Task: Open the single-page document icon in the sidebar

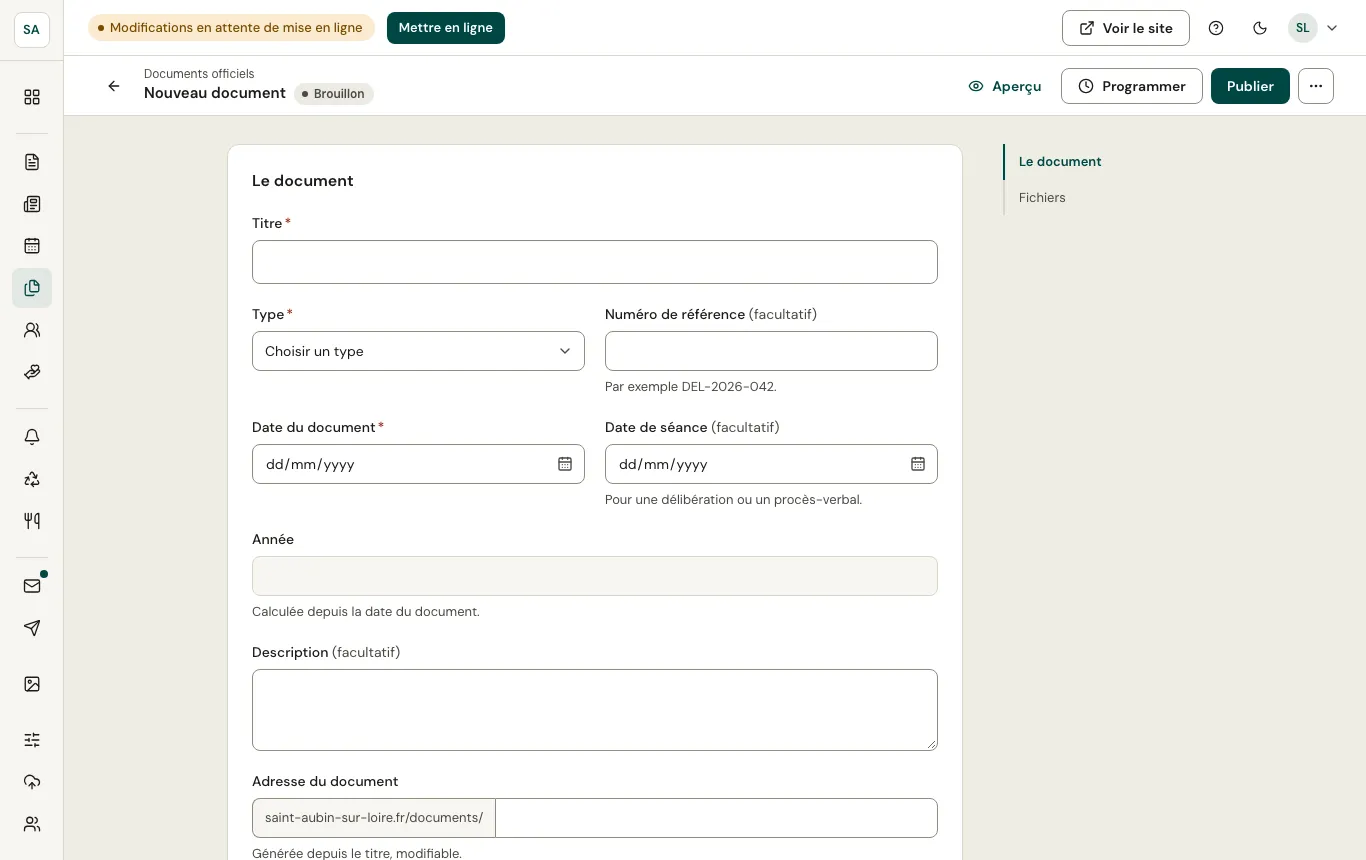Action: 32,162
